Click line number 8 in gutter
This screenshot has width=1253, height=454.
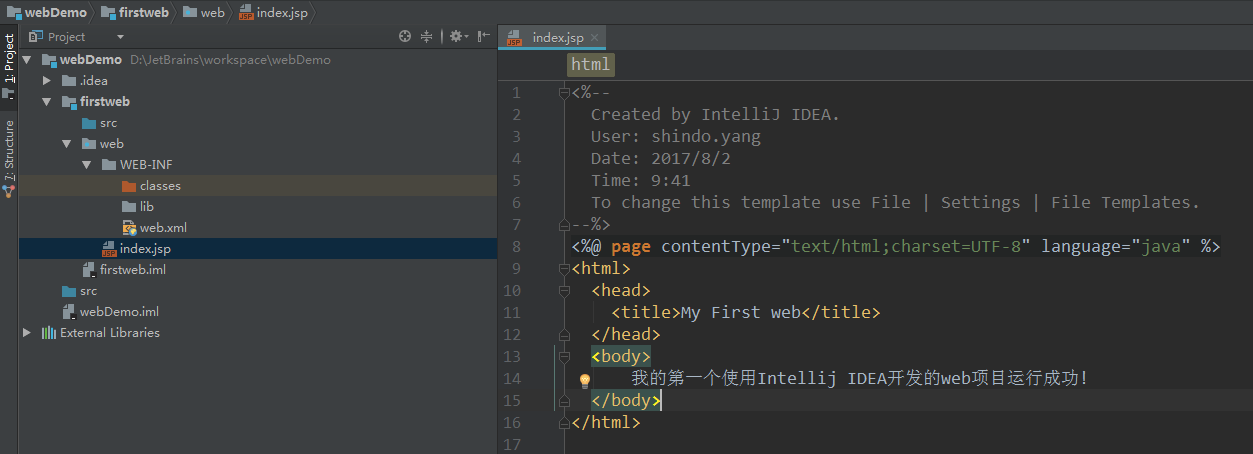pyautogui.click(x=516, y=247)
